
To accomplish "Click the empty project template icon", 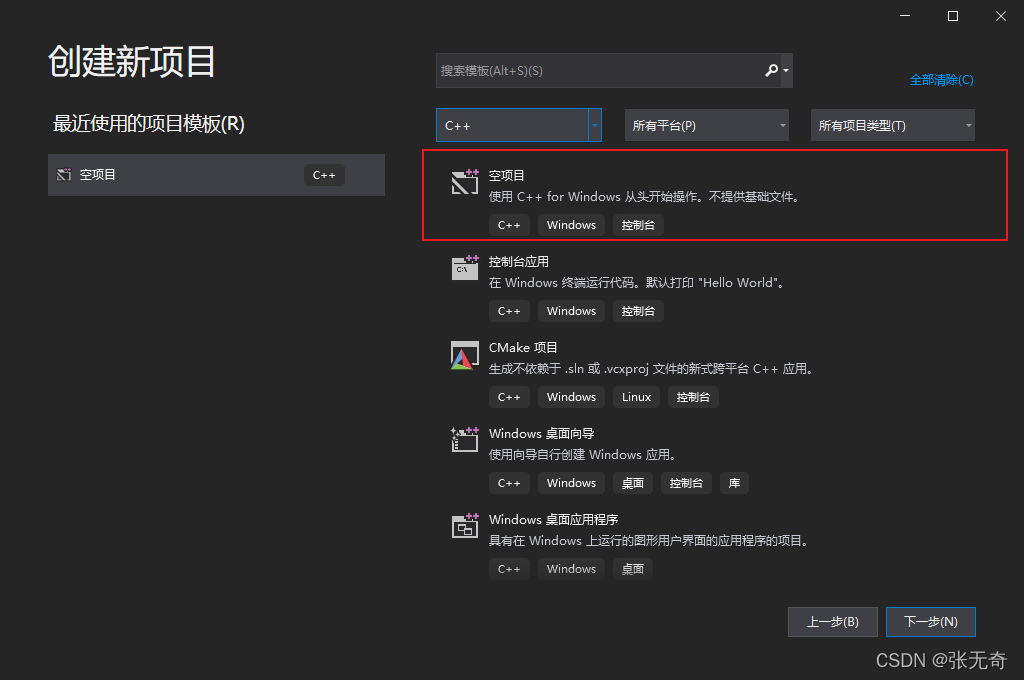I will 464,182.
